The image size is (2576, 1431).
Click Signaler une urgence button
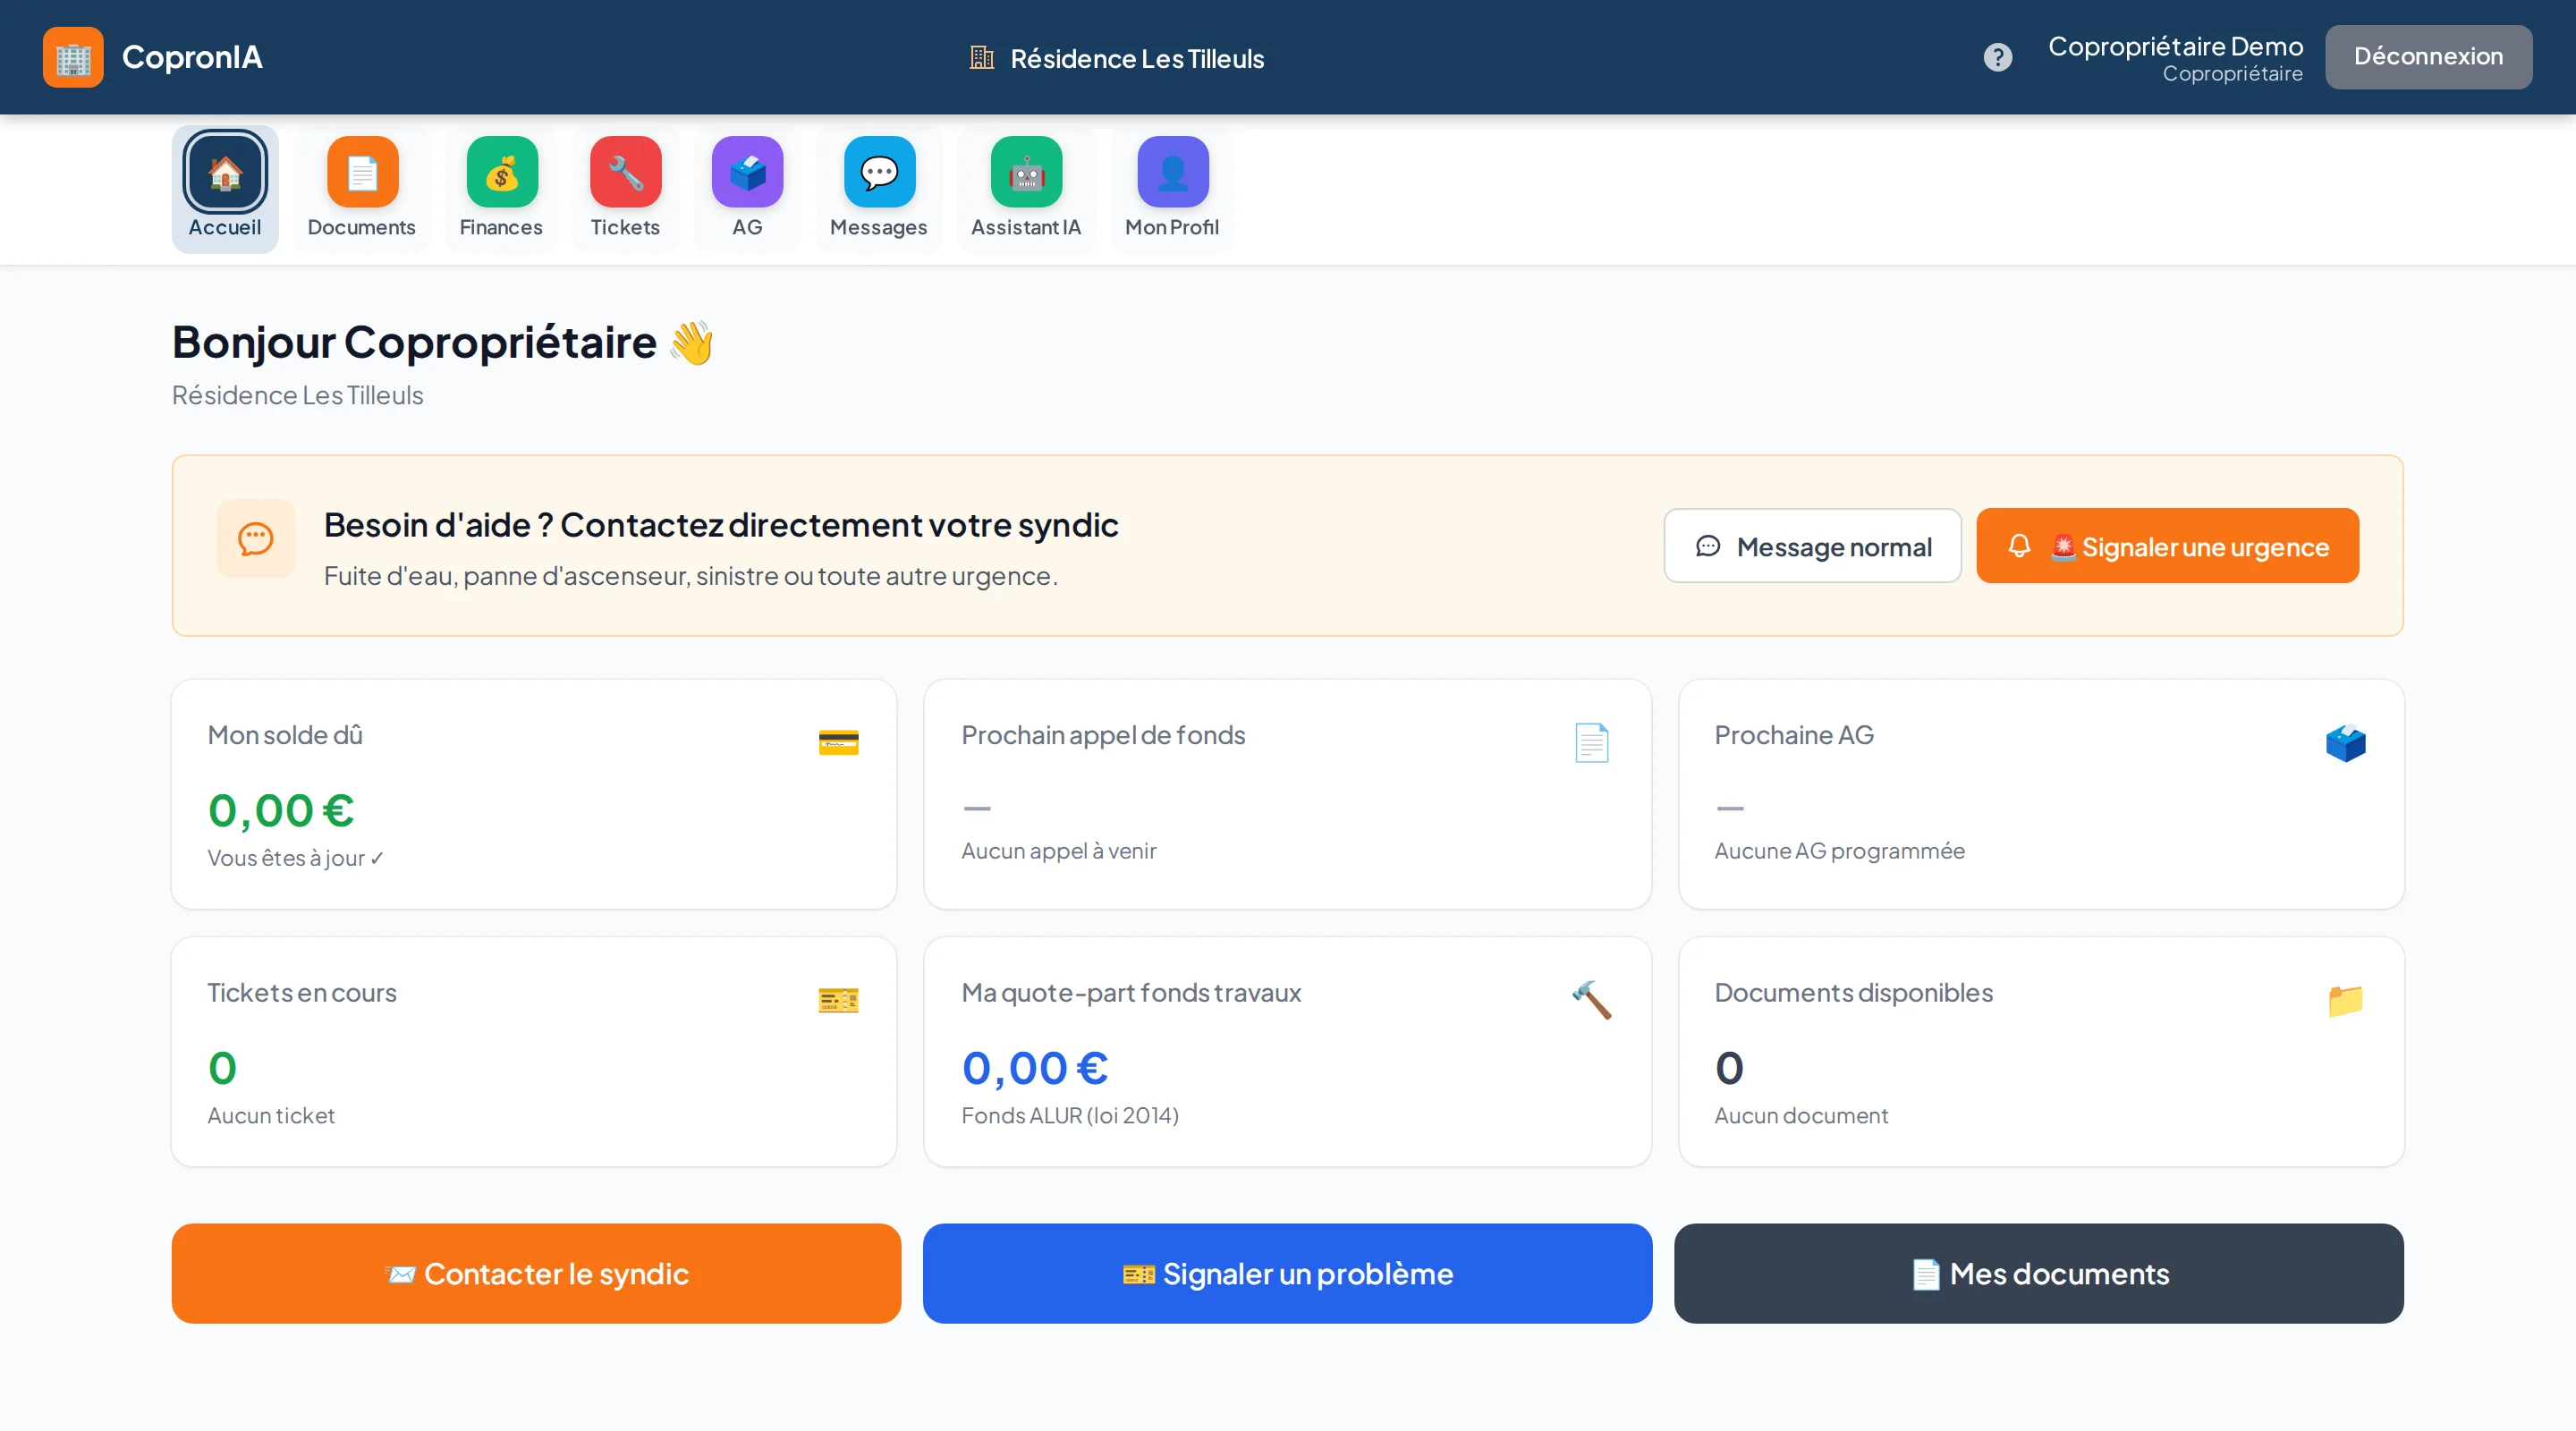pyautogui.click(x=2167, y=546)
